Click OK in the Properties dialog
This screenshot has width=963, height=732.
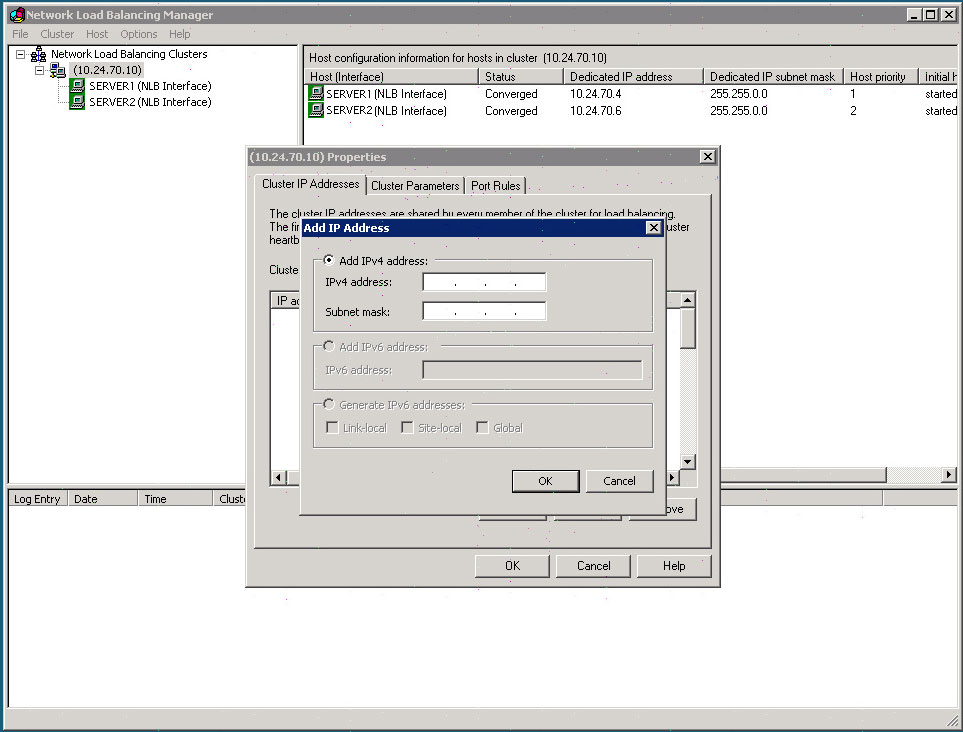512,566
